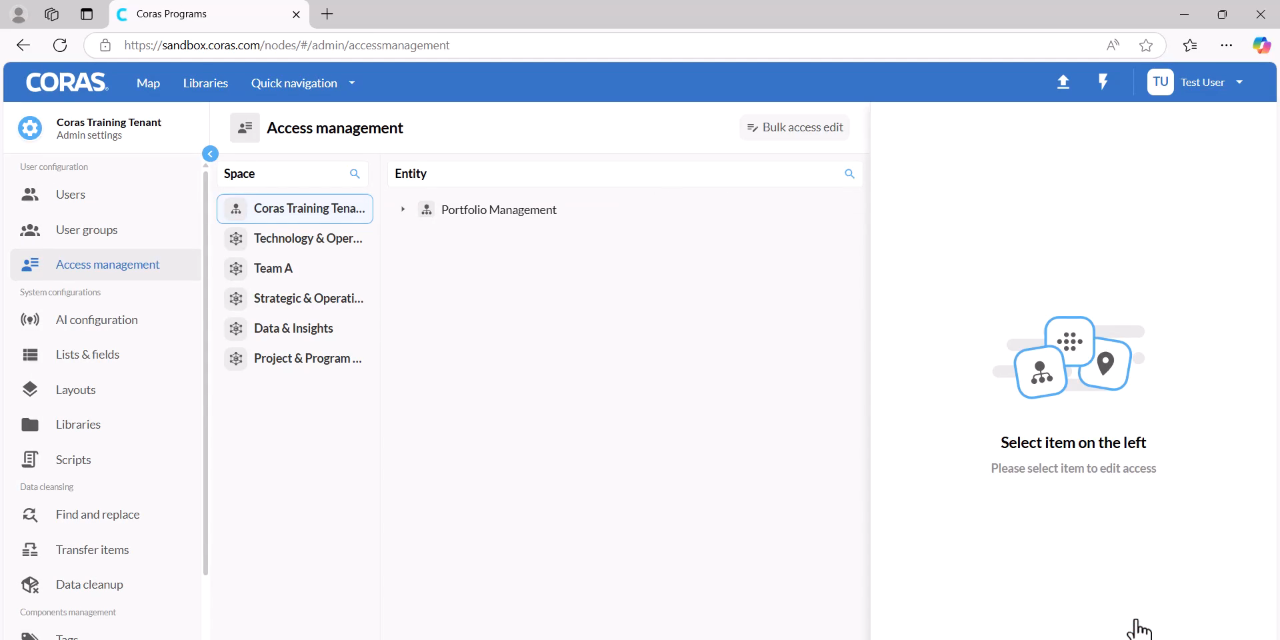Viewport: 1280px width, 640px height.
Task: Click the AI configuration icon
Action: pos(30,320)
